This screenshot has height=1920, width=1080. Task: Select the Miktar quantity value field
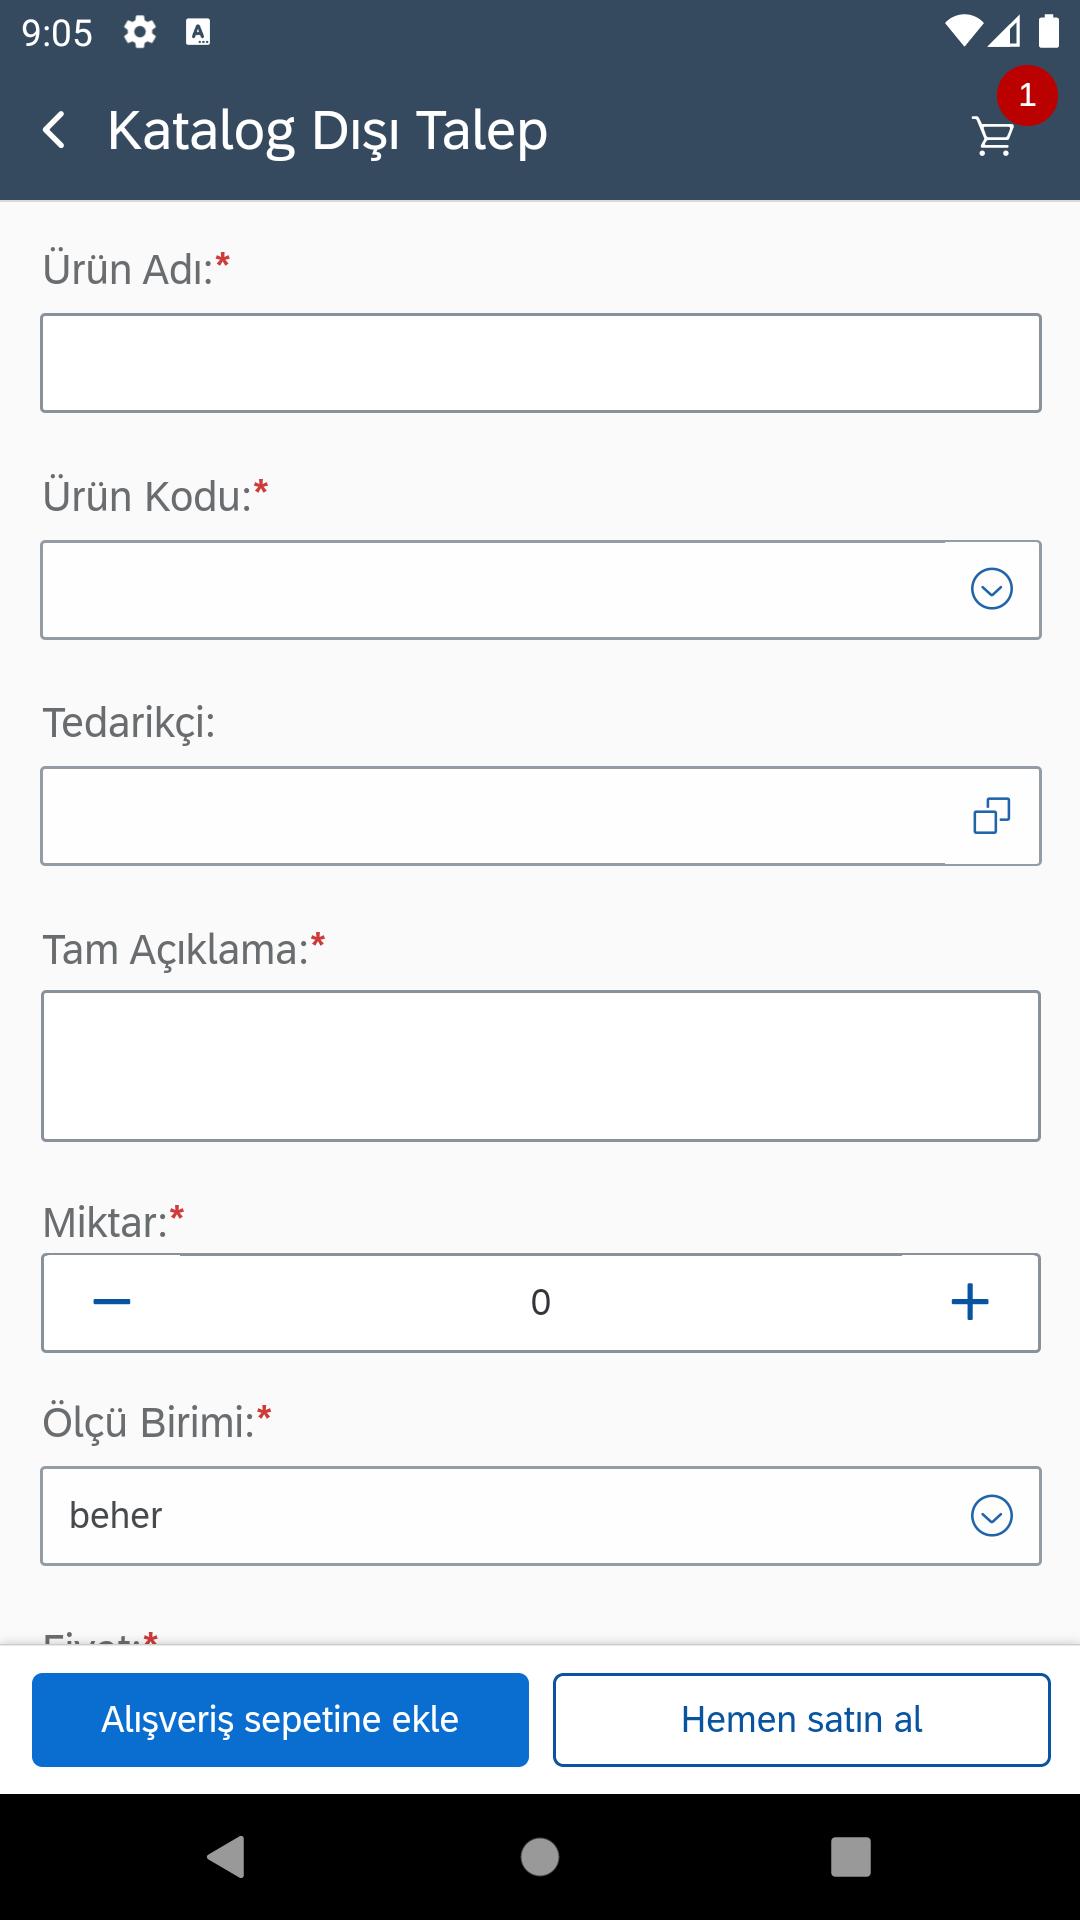[x=541, y=1302]
